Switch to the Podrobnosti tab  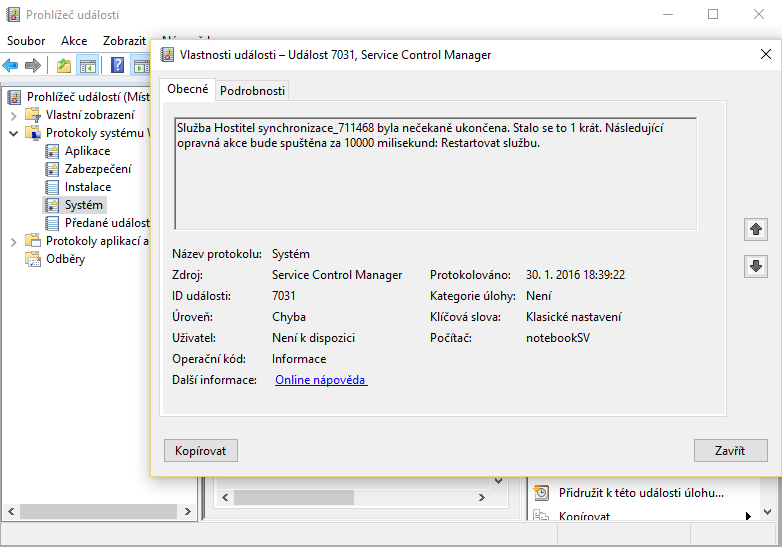tap(252, 91)
